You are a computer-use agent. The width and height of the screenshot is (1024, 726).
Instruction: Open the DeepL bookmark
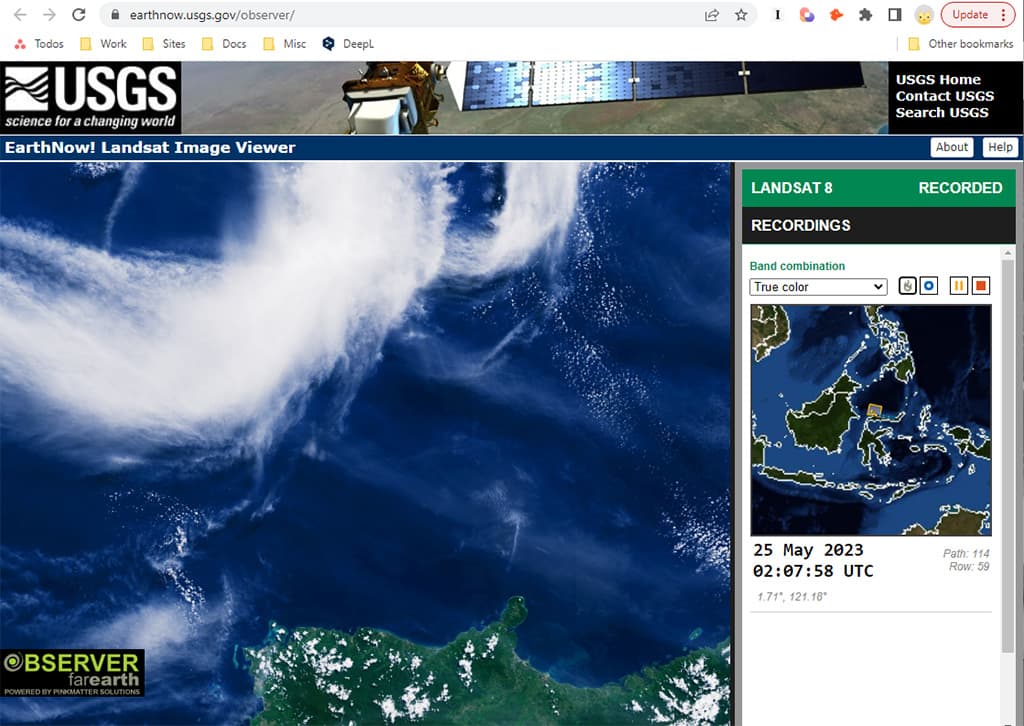pos(348,44)
